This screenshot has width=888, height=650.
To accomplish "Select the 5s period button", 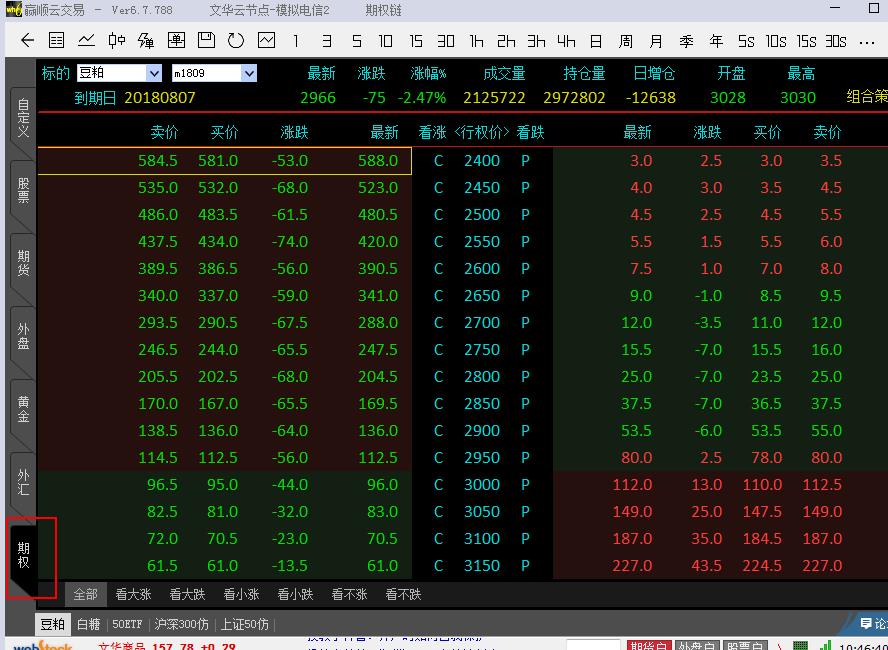I will tap(746, 41).
